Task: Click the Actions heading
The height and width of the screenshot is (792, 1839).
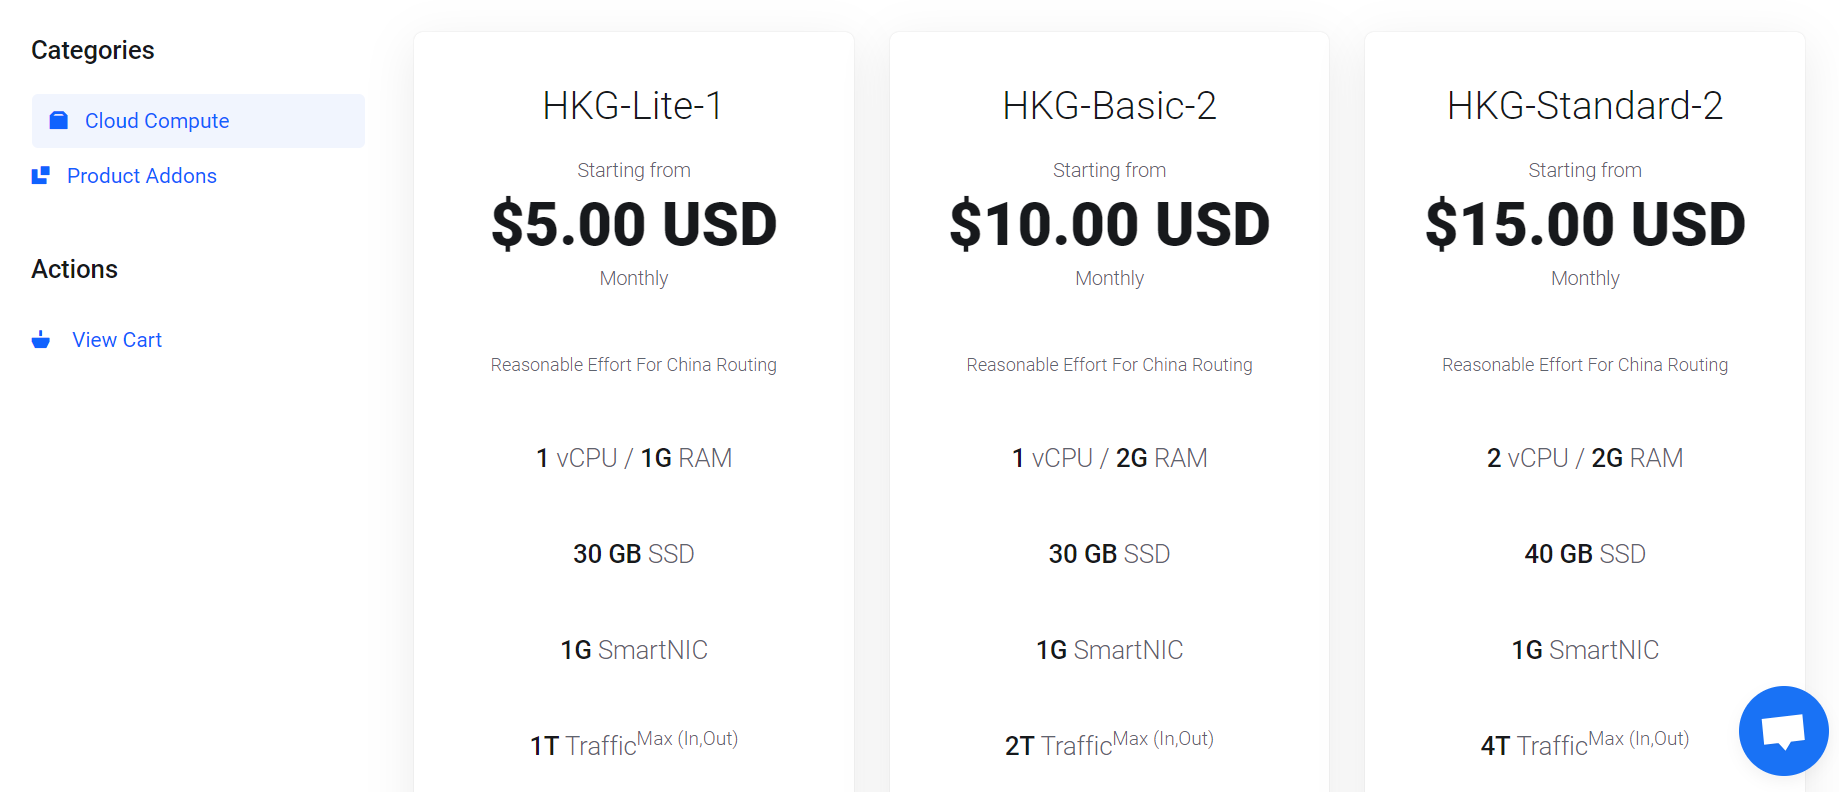Action: 75,269
